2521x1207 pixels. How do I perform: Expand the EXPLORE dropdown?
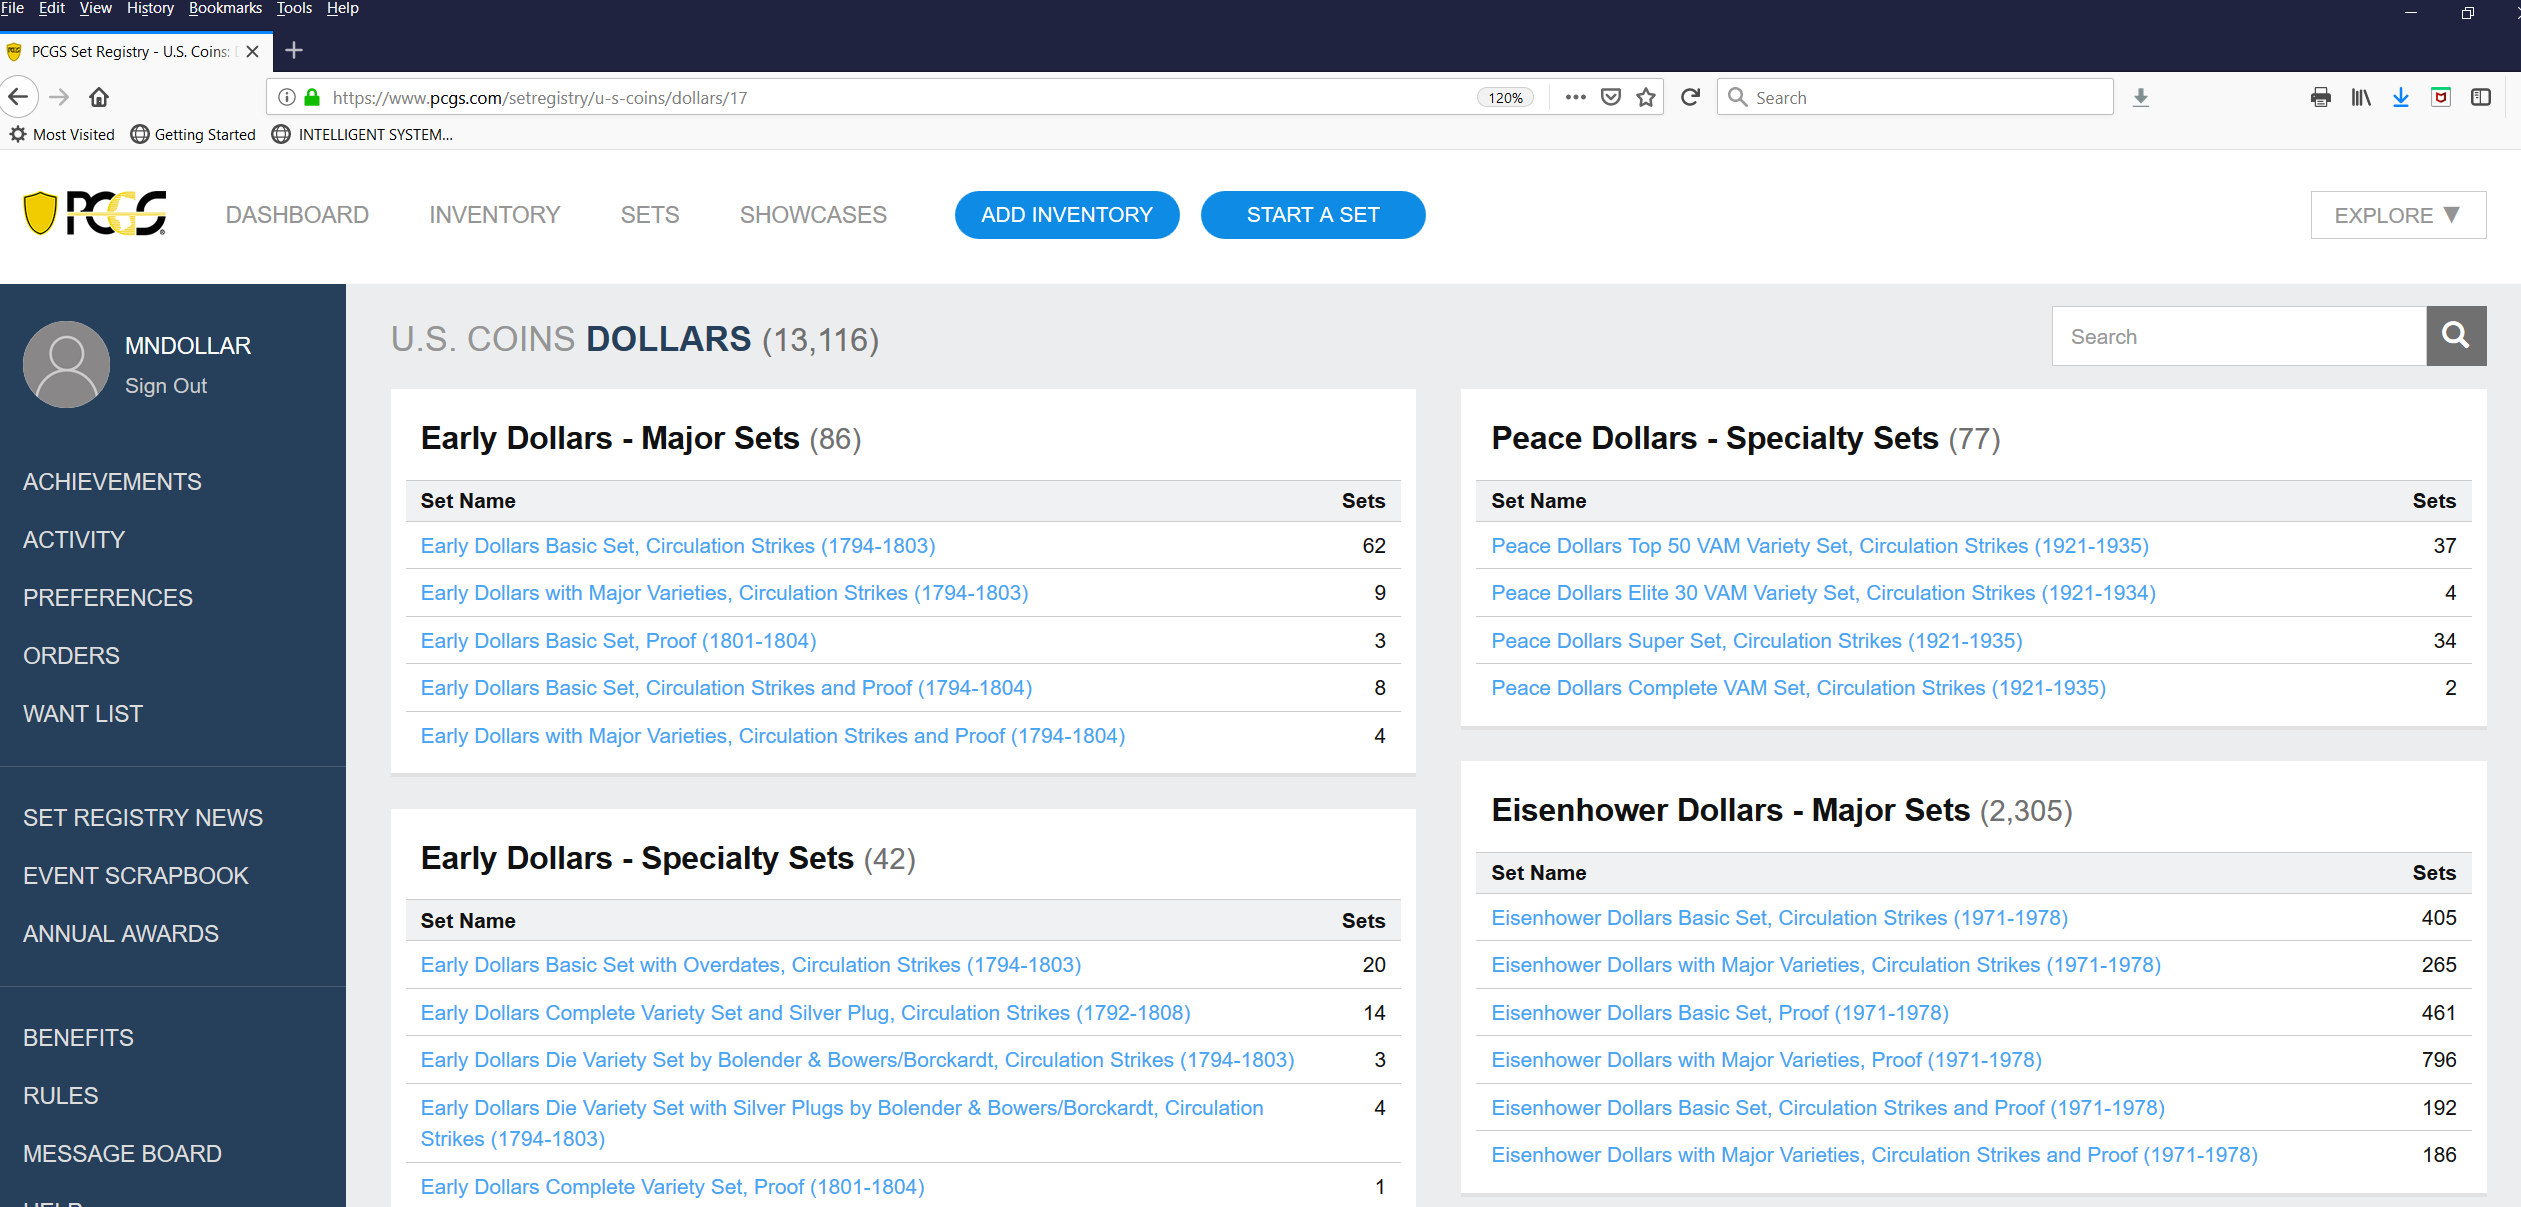(x=2398, y=215)
